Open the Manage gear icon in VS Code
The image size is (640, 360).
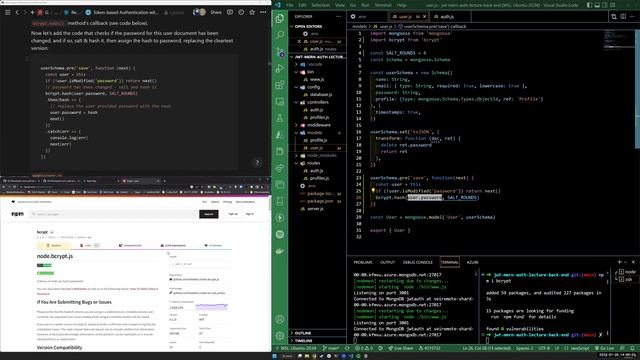point(280,336)
